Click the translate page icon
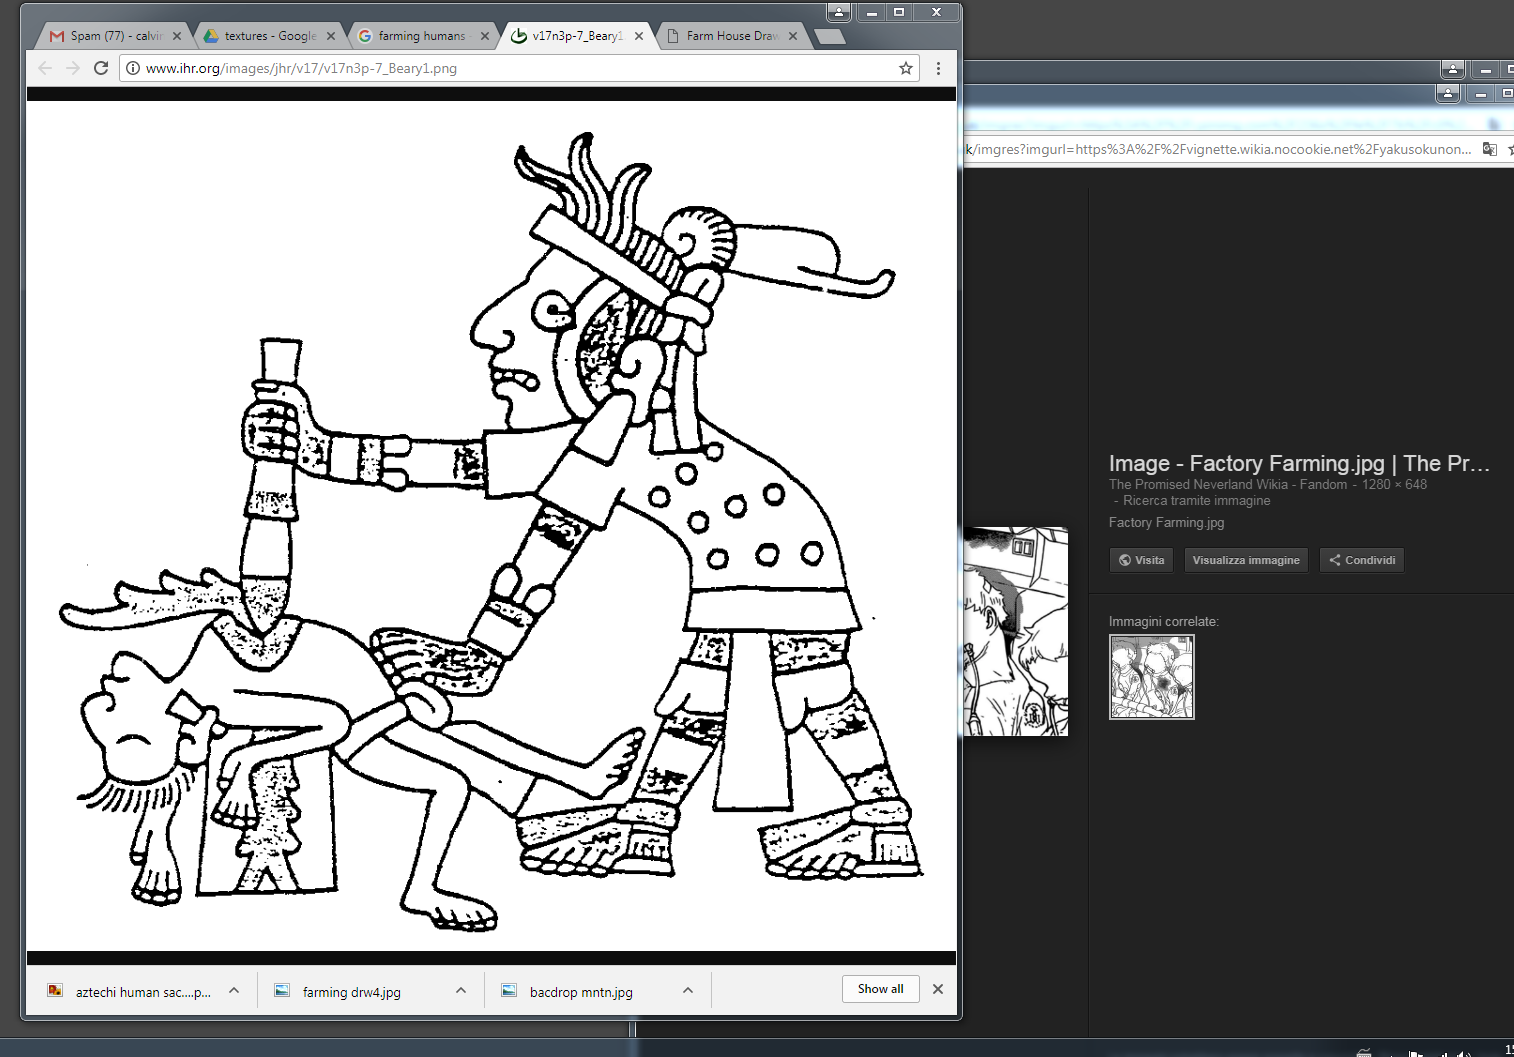This screenshot has height=1057, width=1514. [x=1489, y=149]
